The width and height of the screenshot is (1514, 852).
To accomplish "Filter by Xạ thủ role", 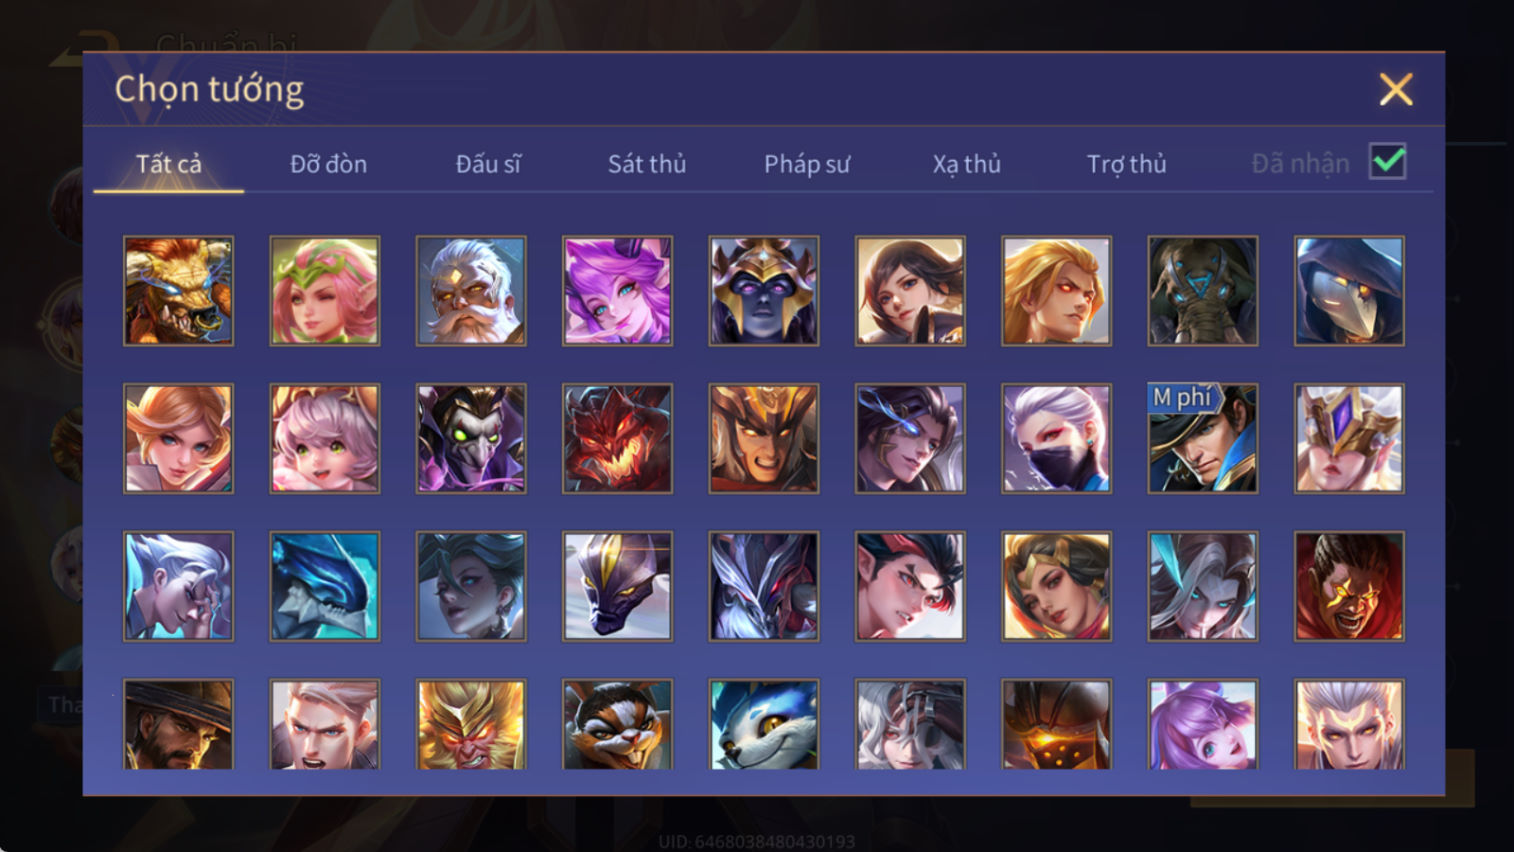I will tap(966, 164).
